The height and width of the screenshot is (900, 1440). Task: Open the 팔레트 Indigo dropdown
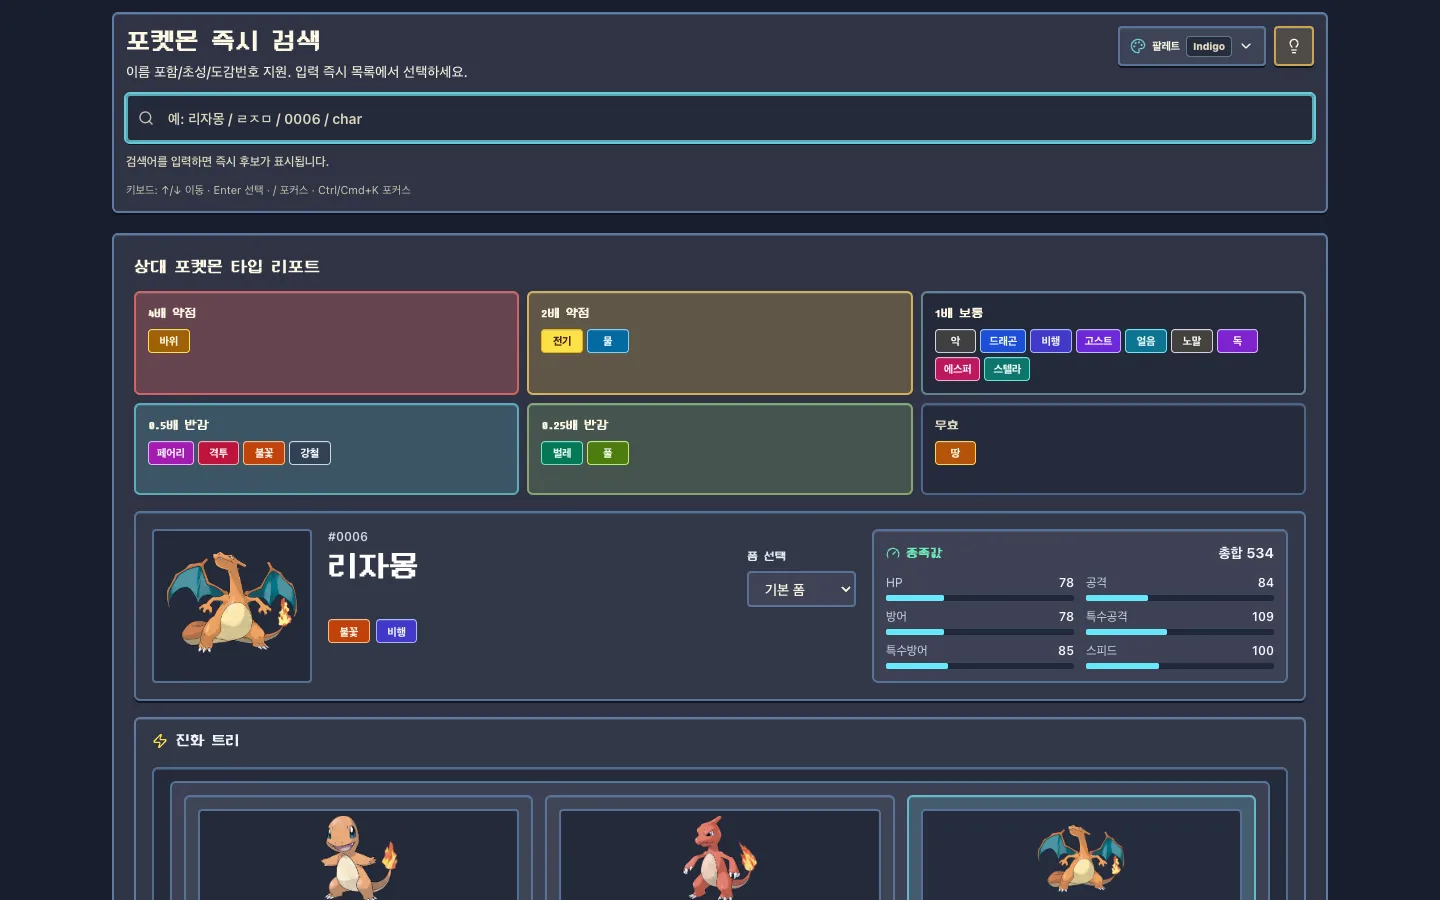pos(1191,46)
